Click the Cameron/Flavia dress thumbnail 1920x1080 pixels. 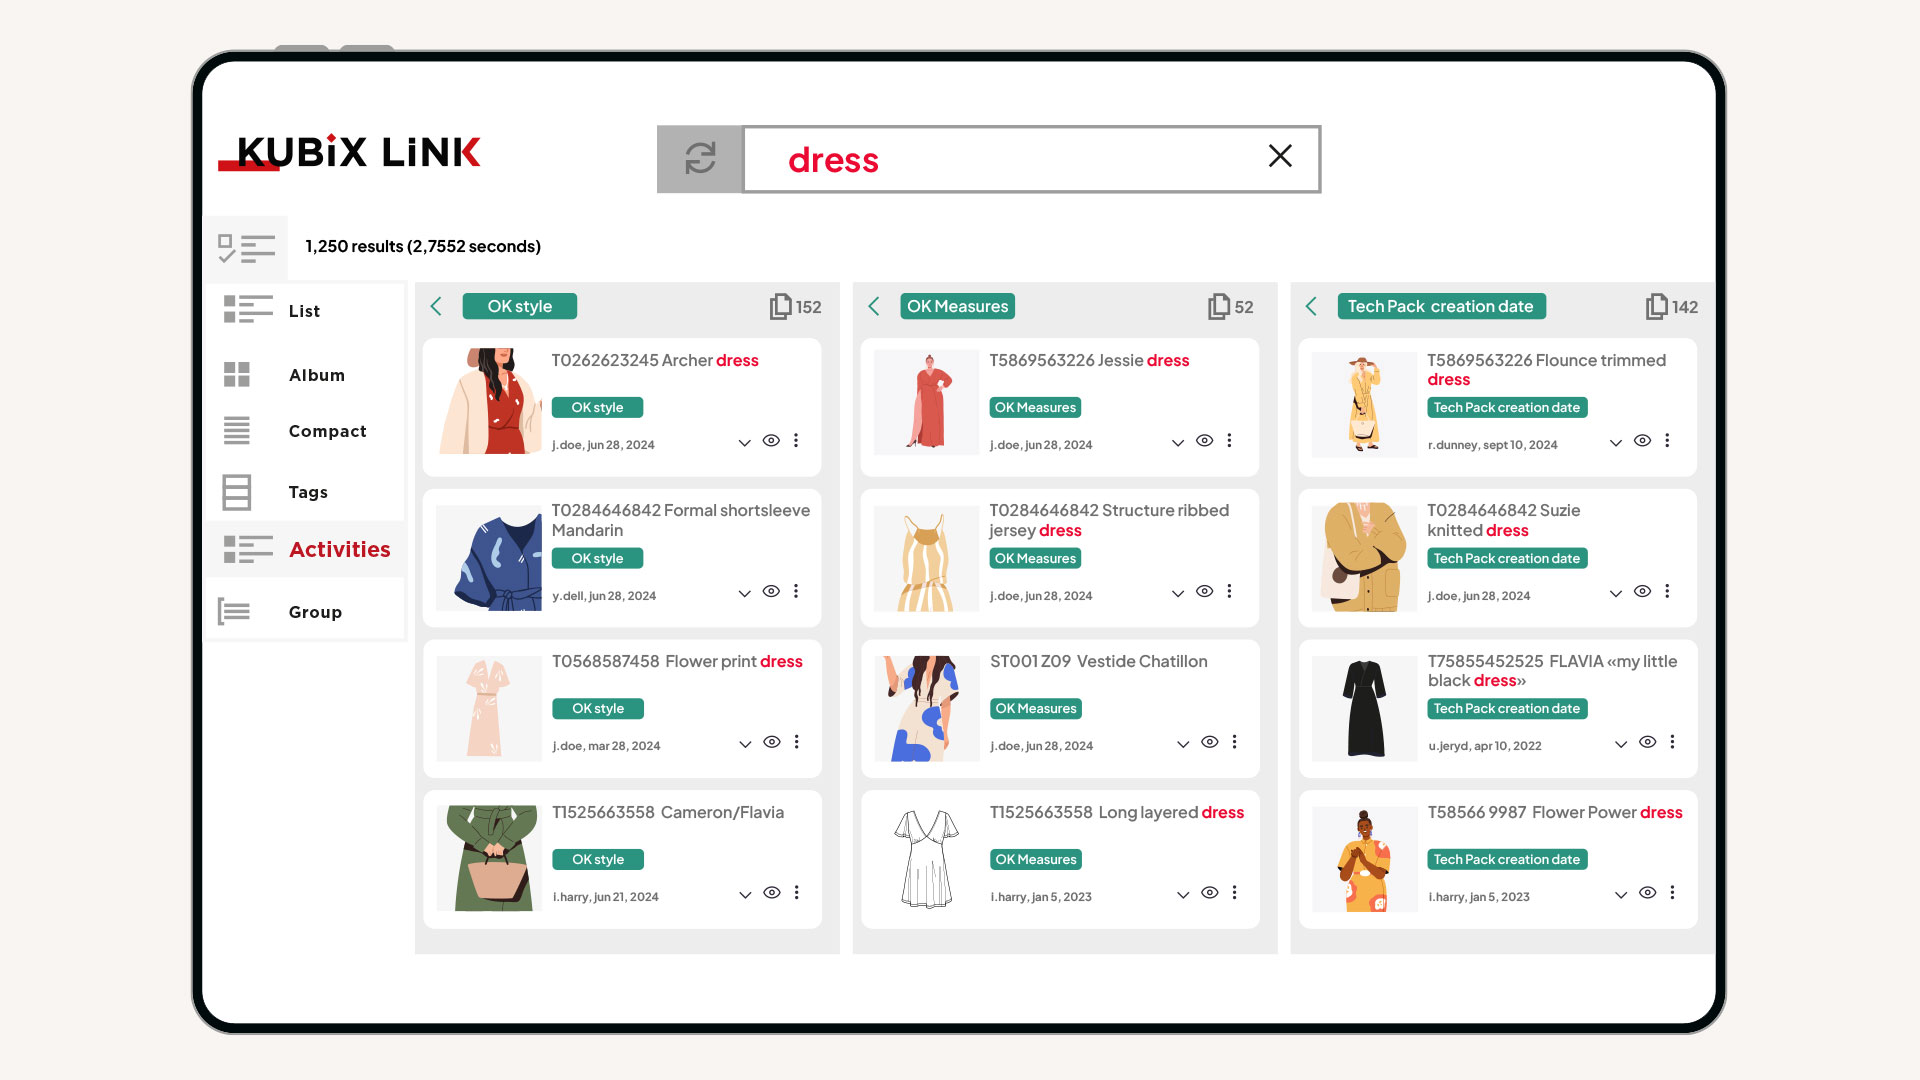488,858
